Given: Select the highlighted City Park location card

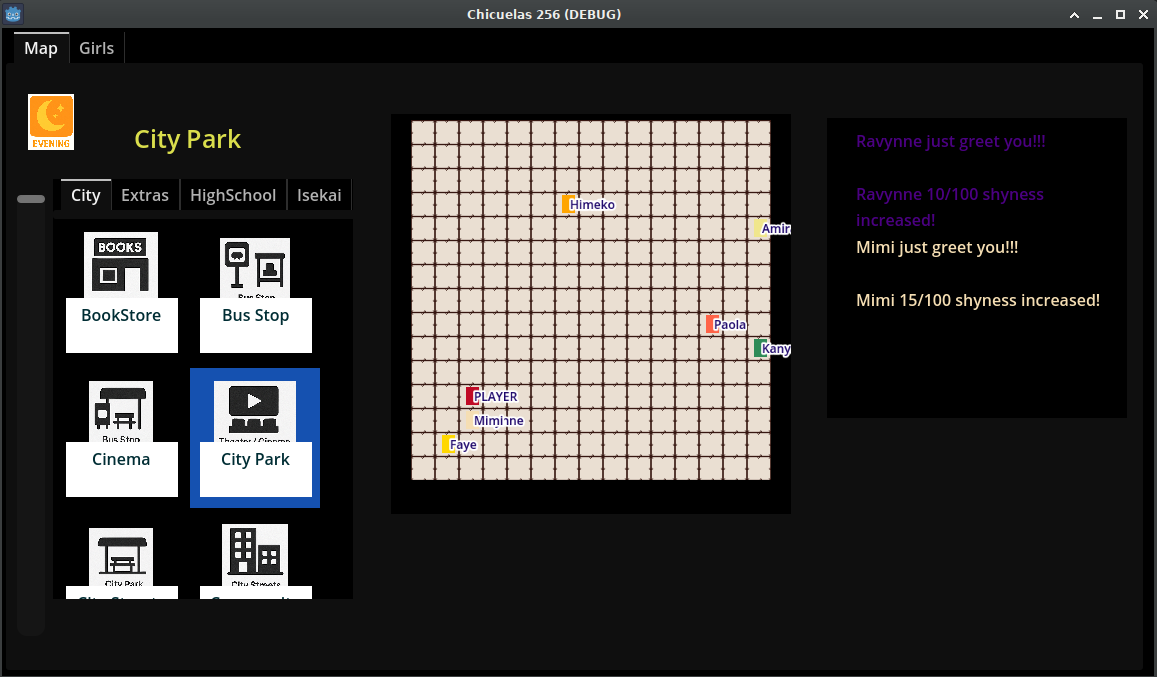Looking at the screenshot, I should [255, 438].
